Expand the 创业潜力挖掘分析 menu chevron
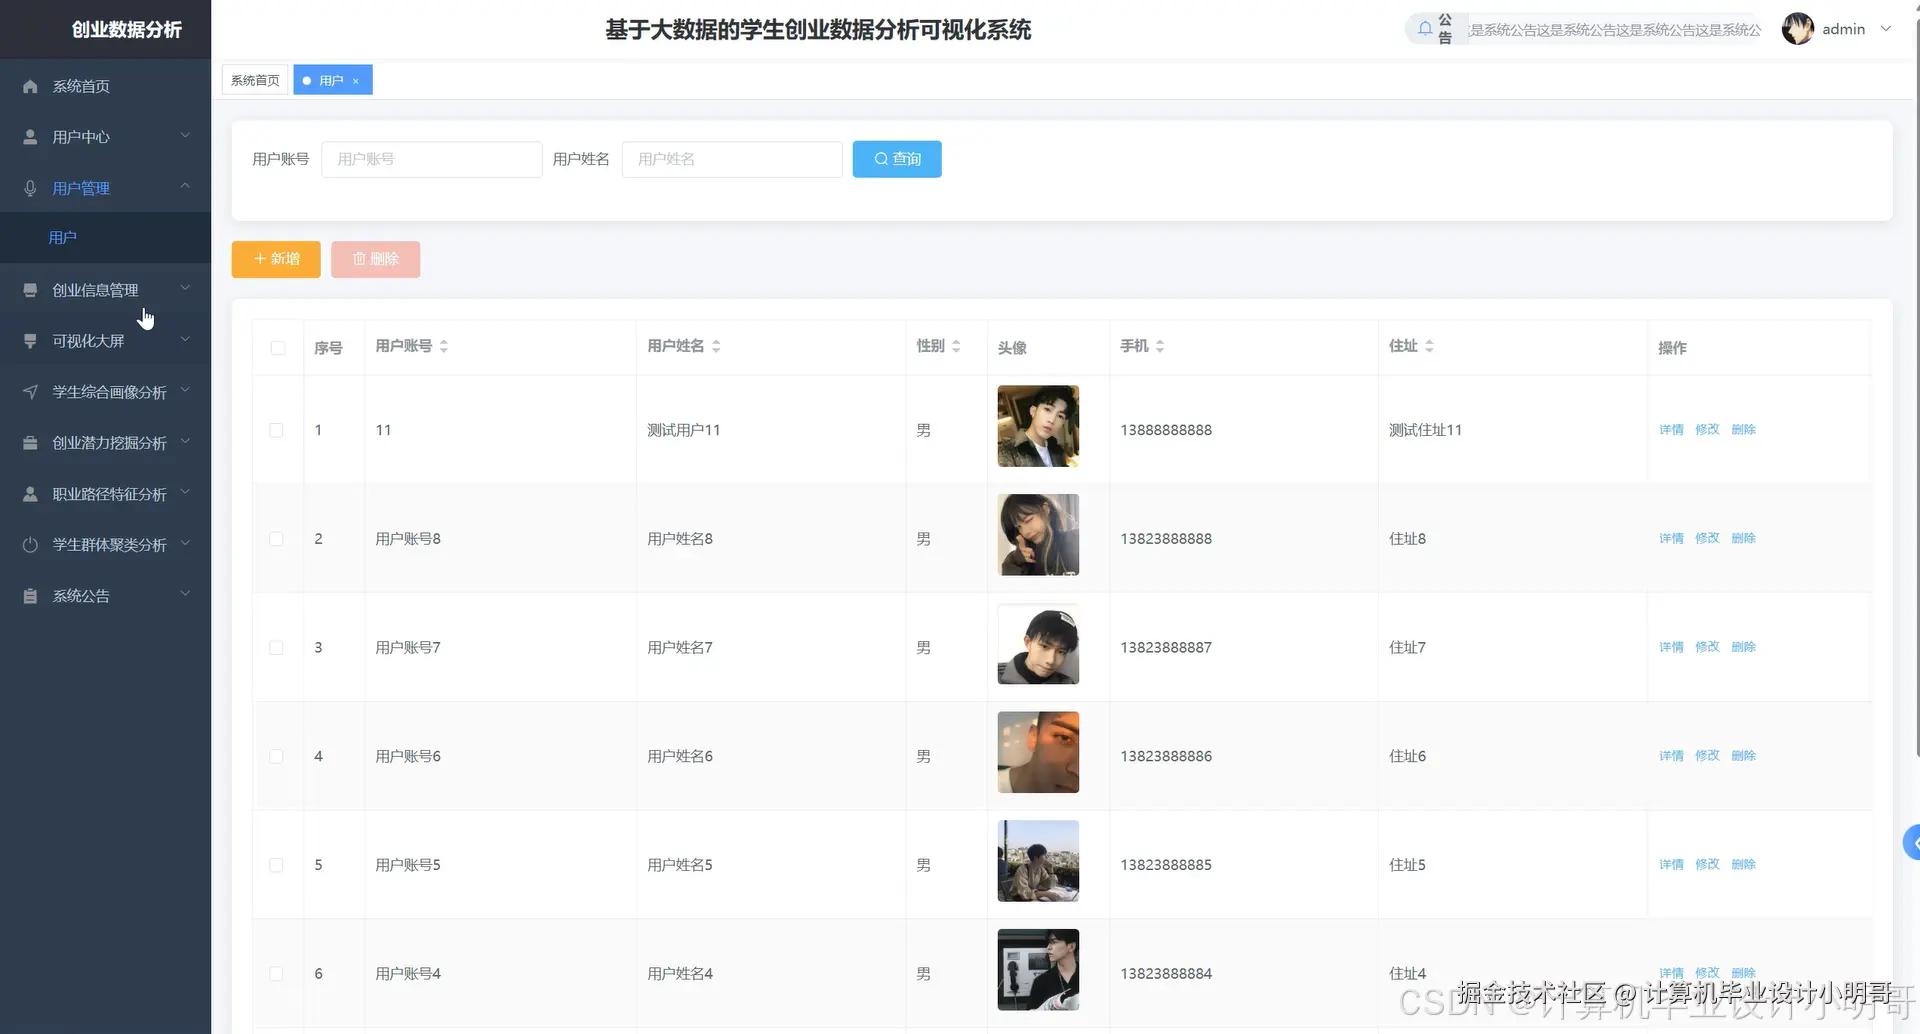Image resolution: width=1920 pixels, height=1034 pixels. pos(185,441)
